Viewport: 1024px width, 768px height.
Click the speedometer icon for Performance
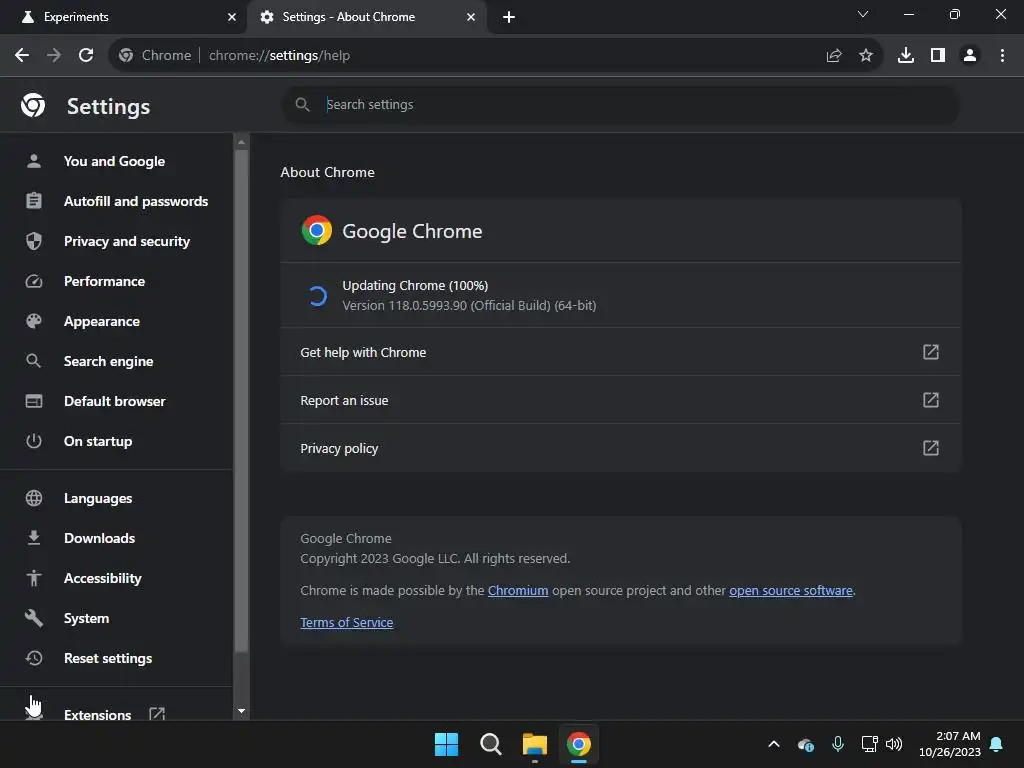click(x=34, y=281)
